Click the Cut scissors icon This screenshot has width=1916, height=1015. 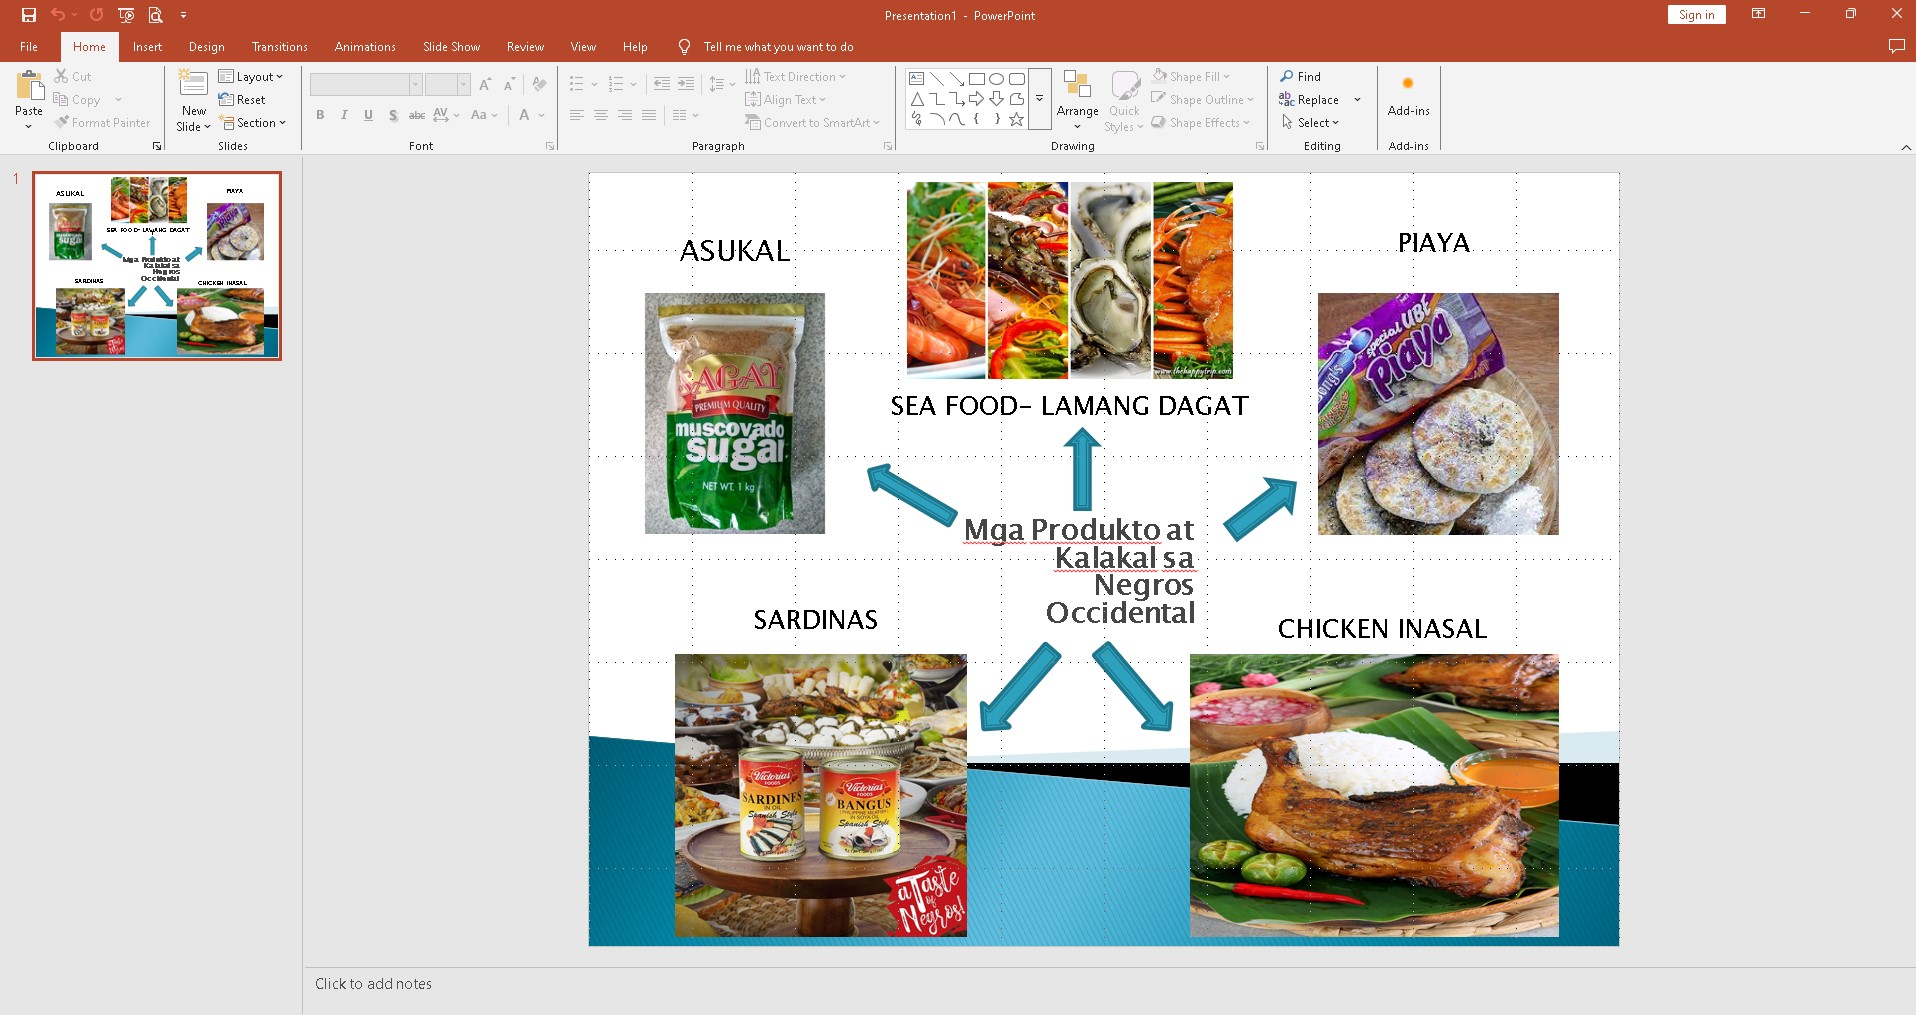pos(61,76)
